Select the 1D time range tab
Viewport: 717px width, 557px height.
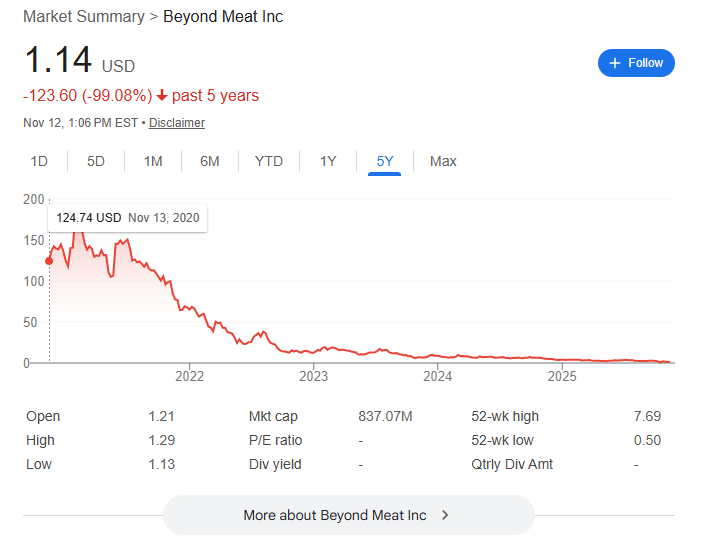click(39, 161)
